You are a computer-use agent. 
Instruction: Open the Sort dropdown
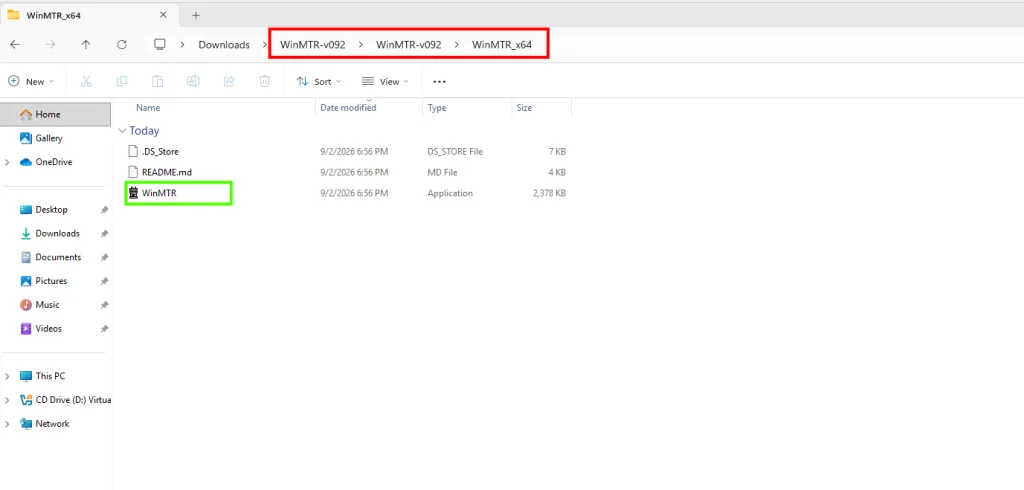tap(319, 82)
